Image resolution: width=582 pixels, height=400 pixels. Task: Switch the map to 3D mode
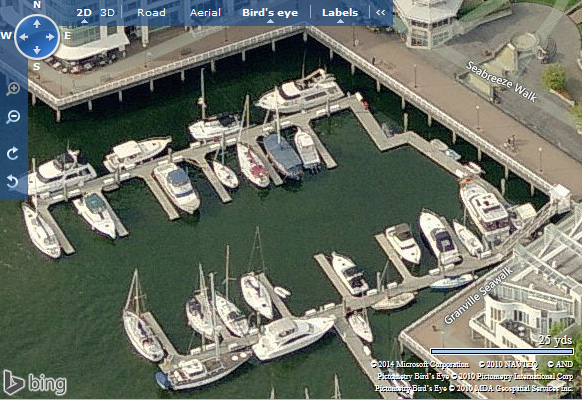click(108, 13)
